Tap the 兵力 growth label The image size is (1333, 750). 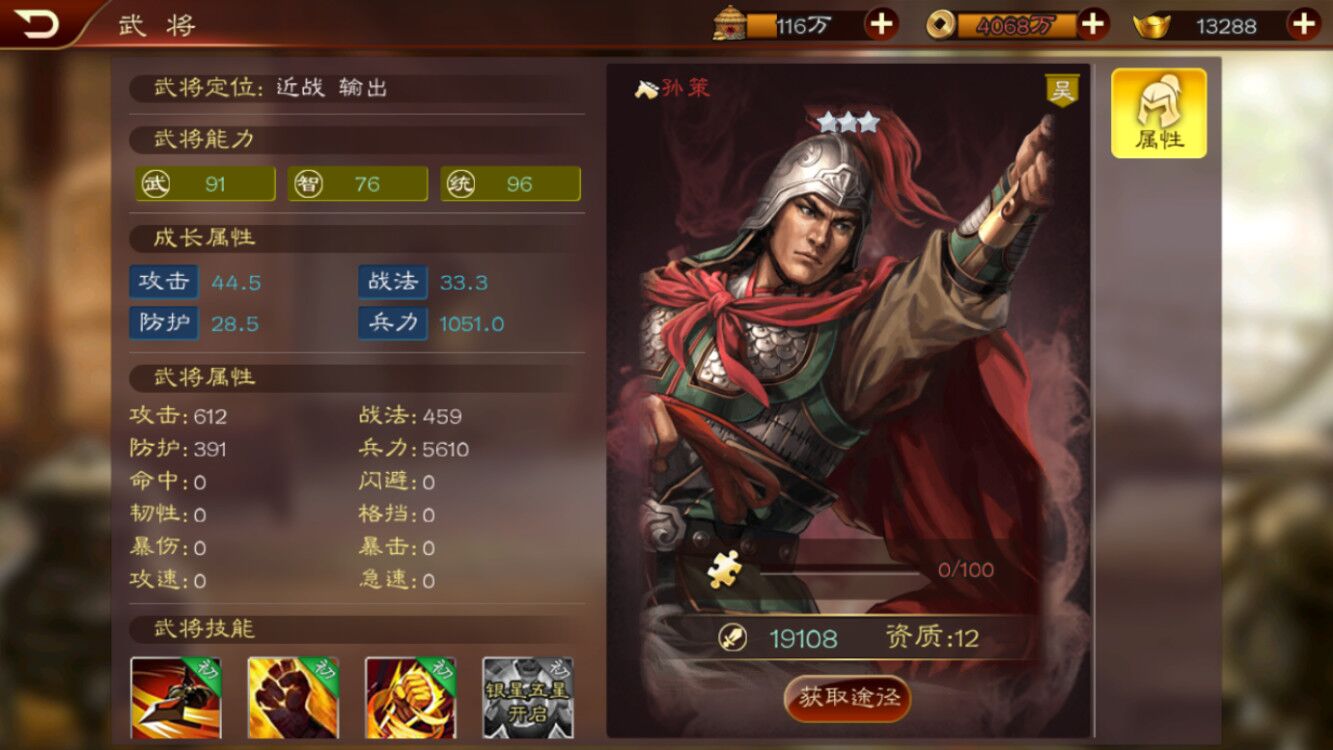pos(393,323)
